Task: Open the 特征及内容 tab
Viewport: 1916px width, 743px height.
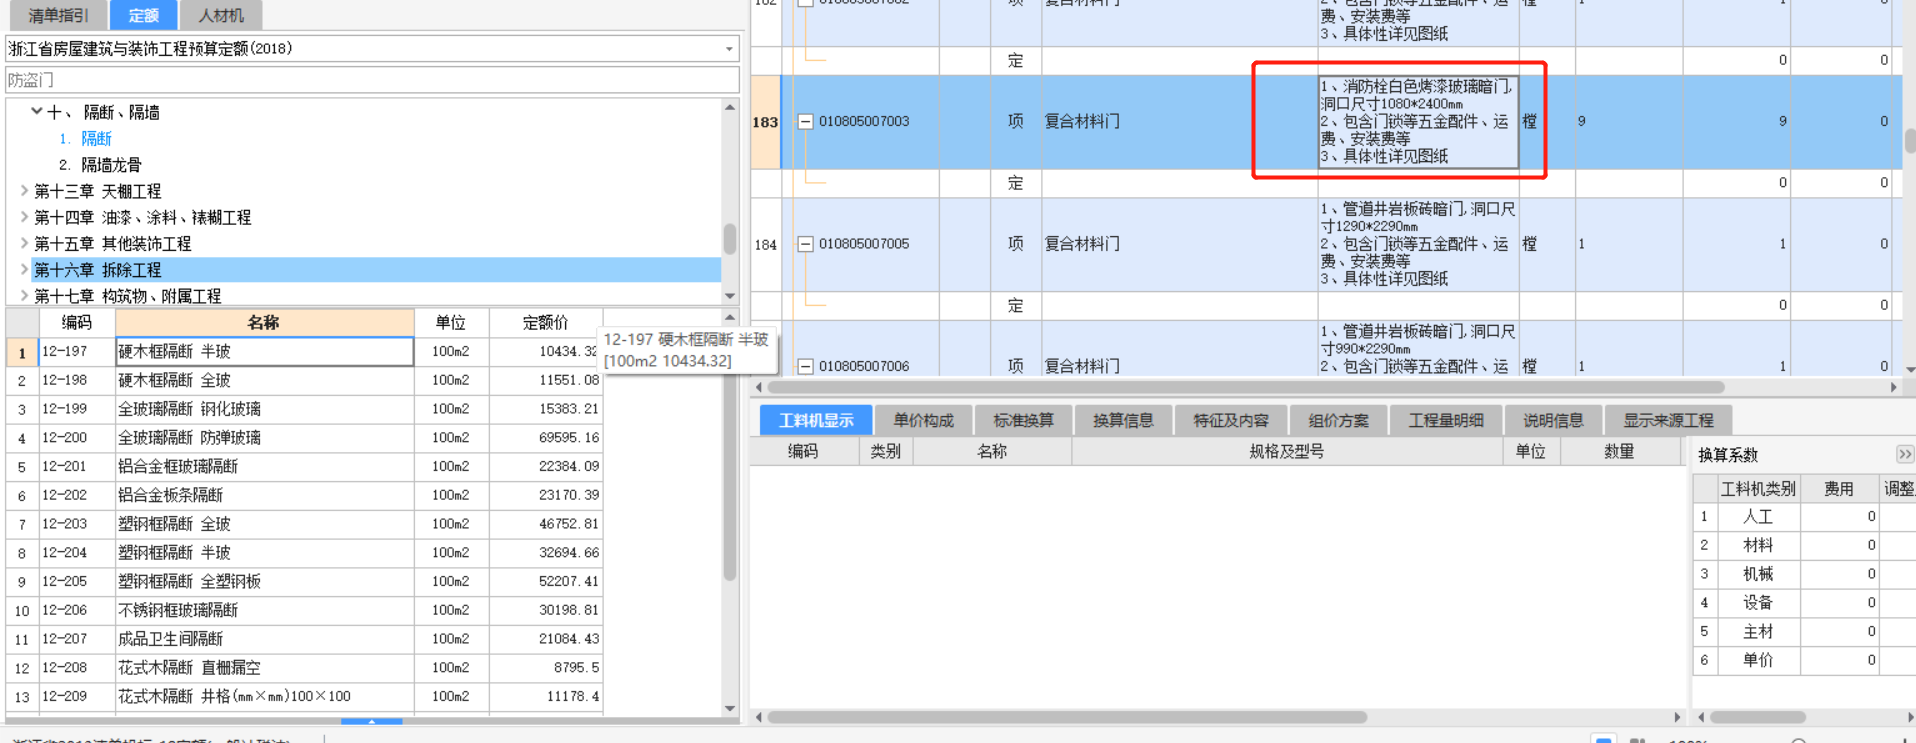Action: pyautogui.click(x=1230, y=421)
